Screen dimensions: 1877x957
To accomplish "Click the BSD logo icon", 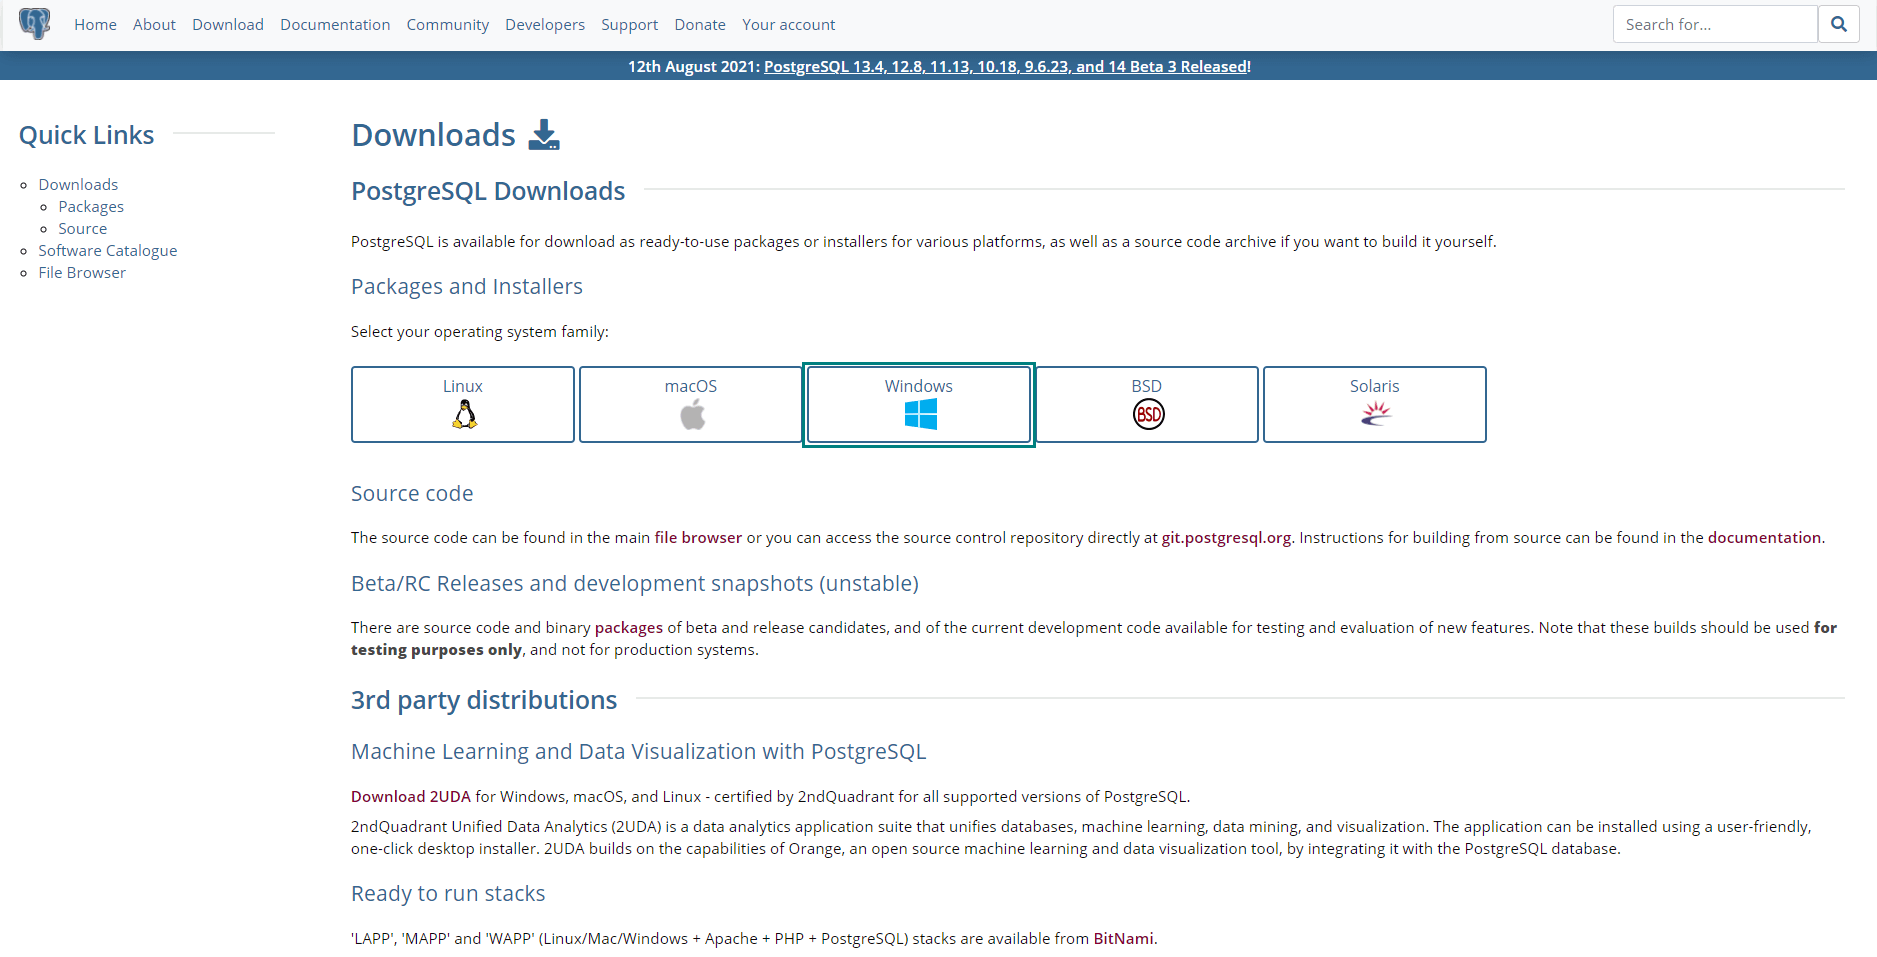I will point(1148,414).
